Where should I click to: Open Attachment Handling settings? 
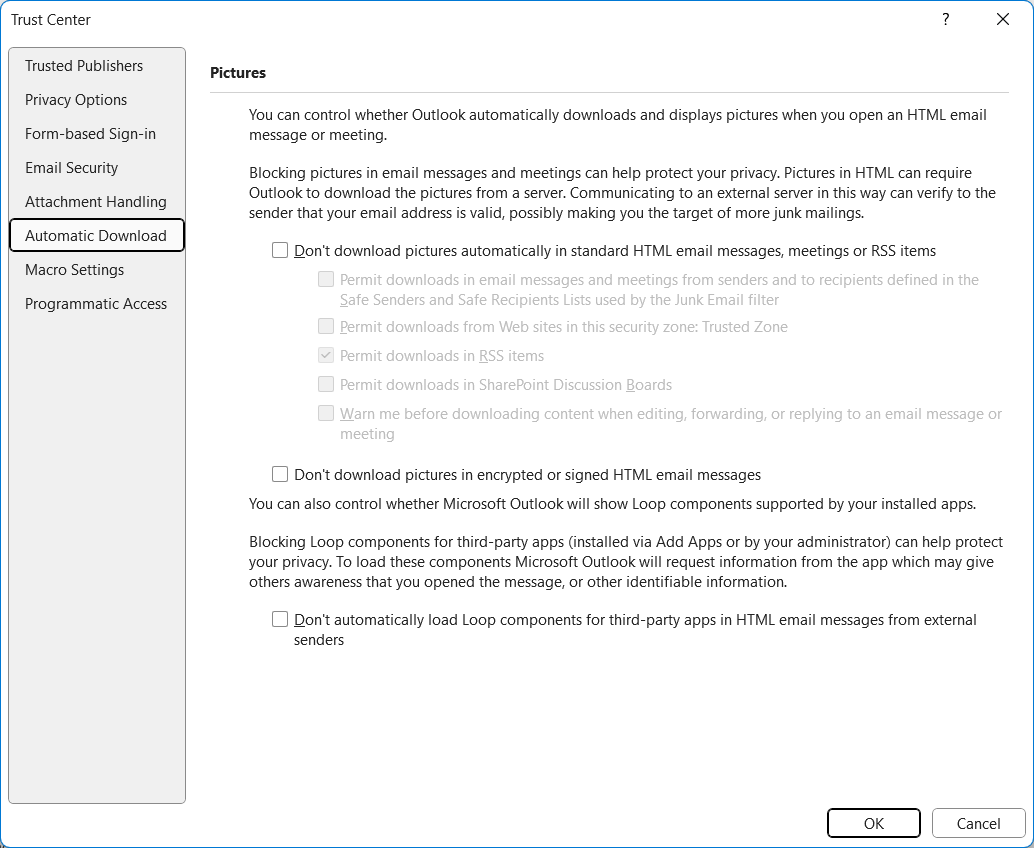click(x=97, y=202)
